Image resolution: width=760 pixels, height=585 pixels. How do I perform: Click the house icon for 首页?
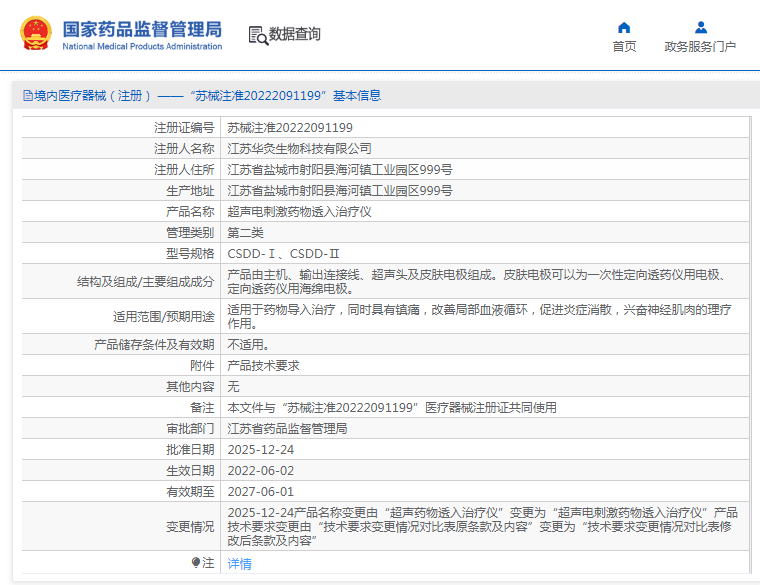tap(624, 27)
